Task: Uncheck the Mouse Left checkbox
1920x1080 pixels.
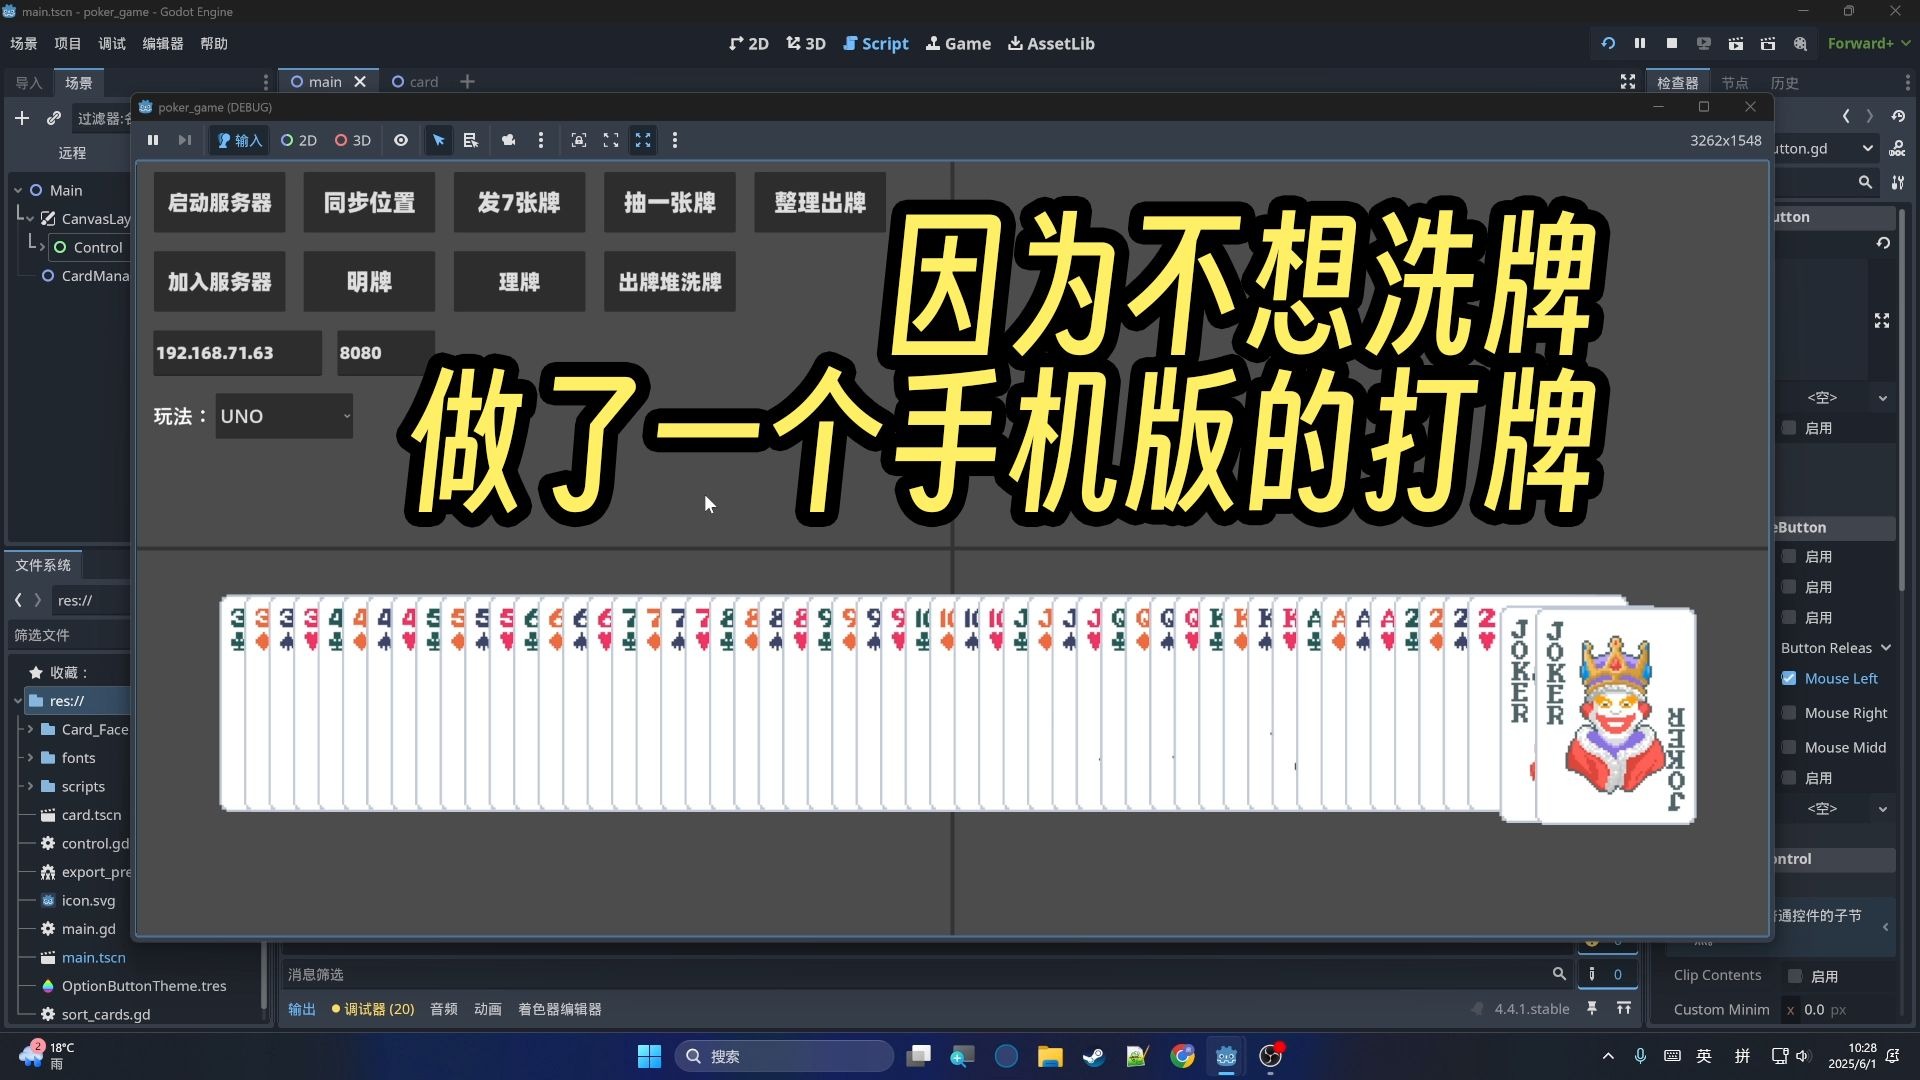Action: point(1790,677)
